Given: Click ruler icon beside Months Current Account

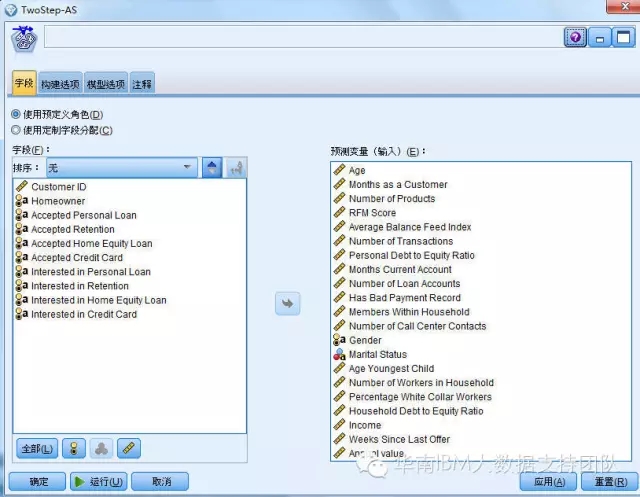Looking at the screenshot, I should (x=340, y=269).
